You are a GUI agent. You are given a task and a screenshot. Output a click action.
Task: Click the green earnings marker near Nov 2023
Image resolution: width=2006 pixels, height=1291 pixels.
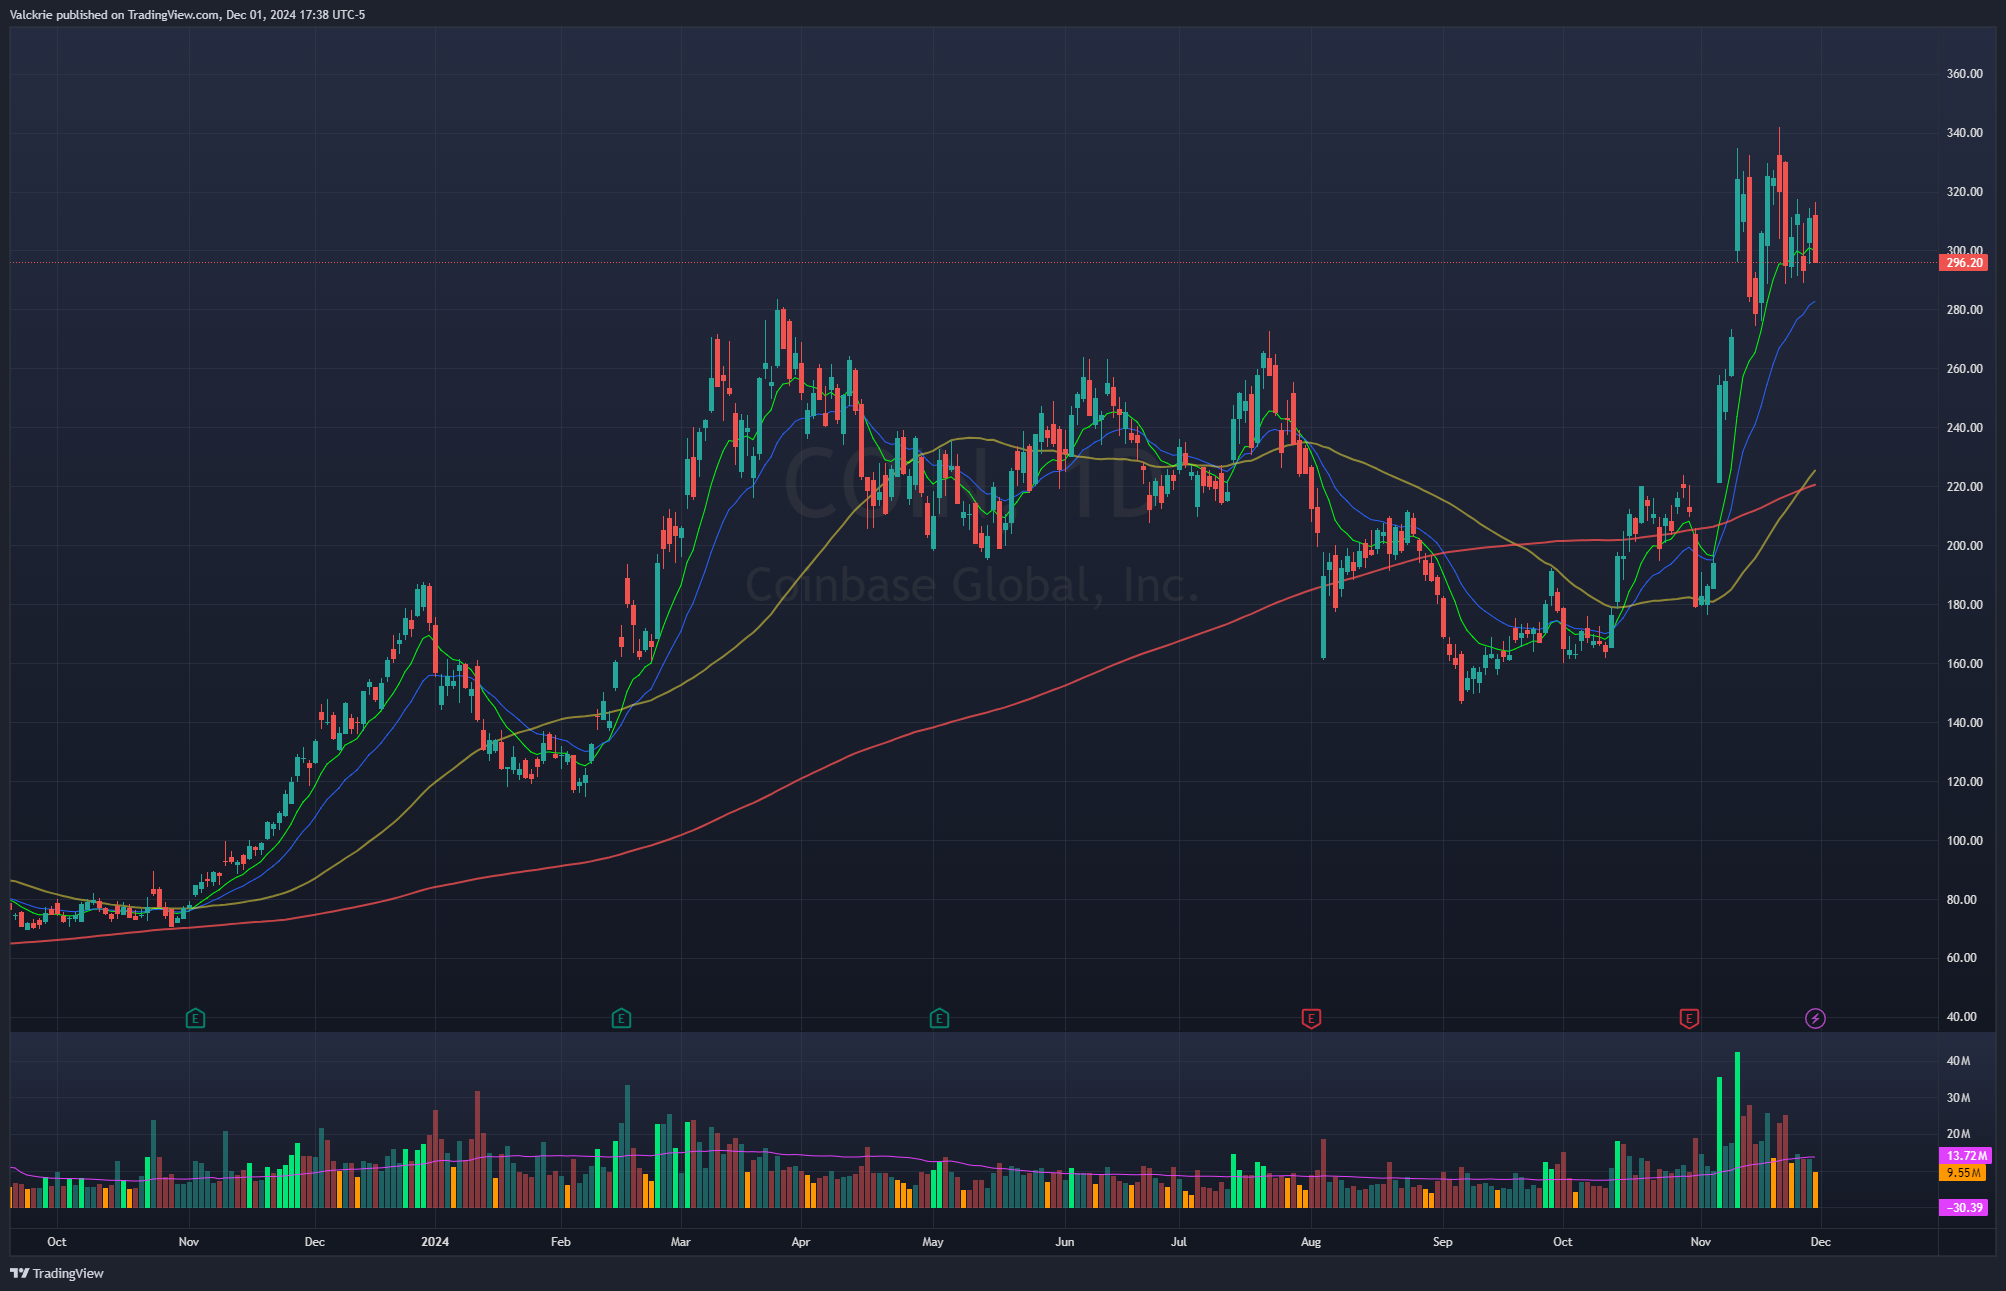pos(195,1019)
